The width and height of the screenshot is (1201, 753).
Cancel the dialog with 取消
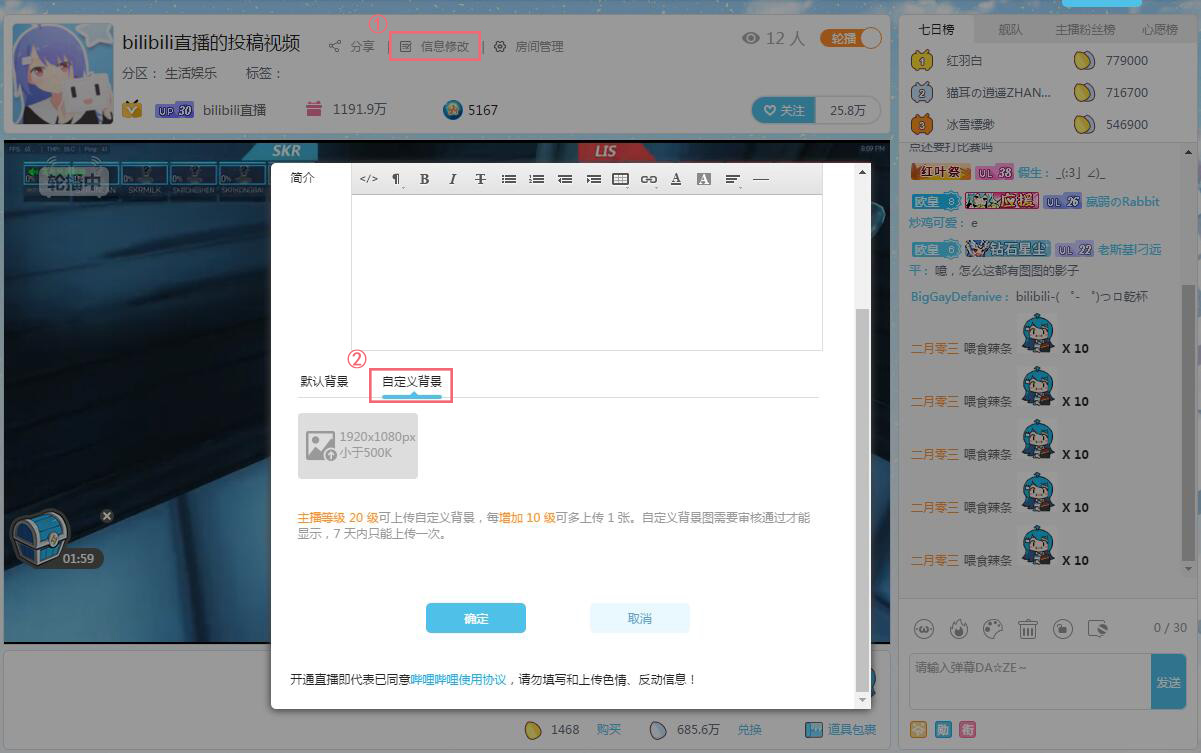640,618
